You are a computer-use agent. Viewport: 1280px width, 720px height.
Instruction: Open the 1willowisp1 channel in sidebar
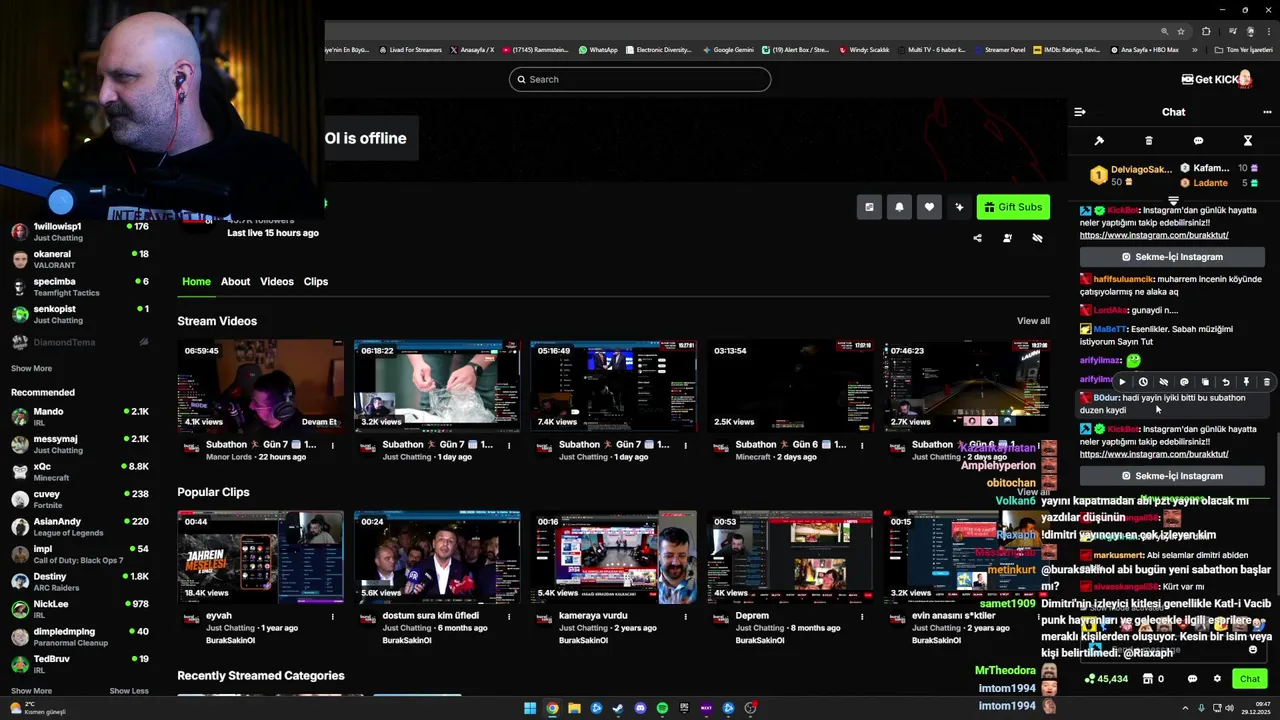pos(80,232)
